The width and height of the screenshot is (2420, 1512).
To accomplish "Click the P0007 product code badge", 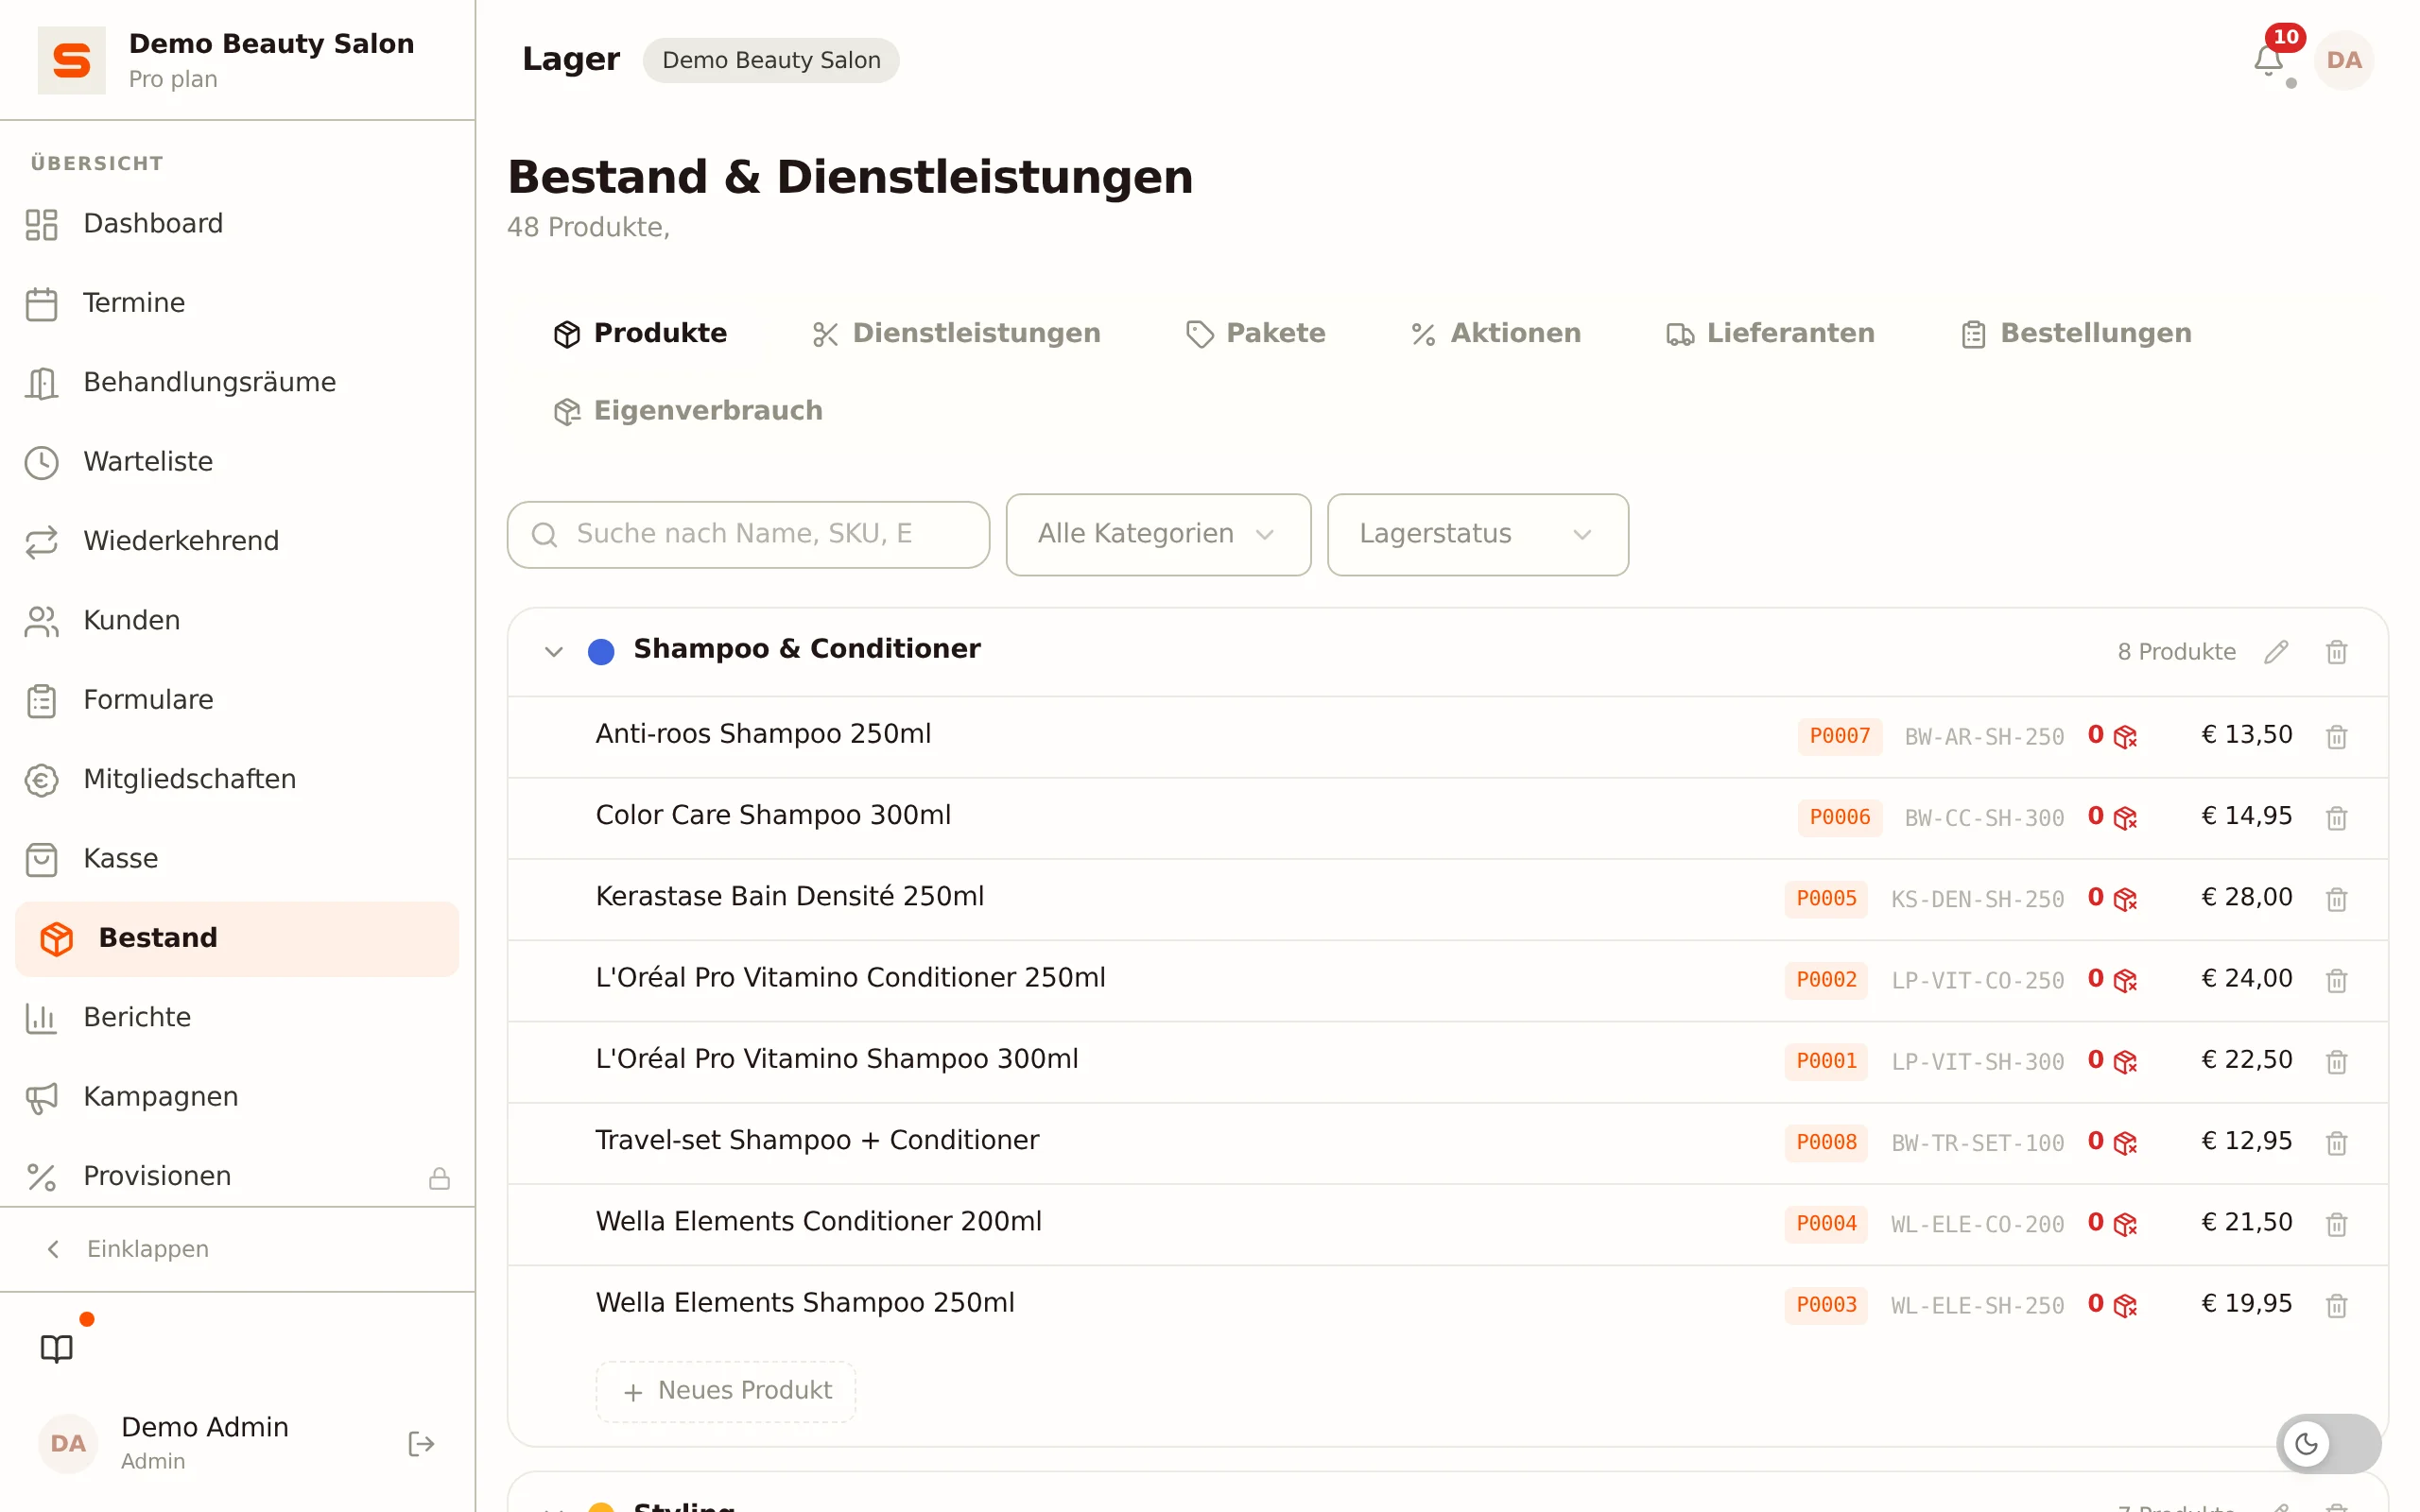I will [1839, 737].
